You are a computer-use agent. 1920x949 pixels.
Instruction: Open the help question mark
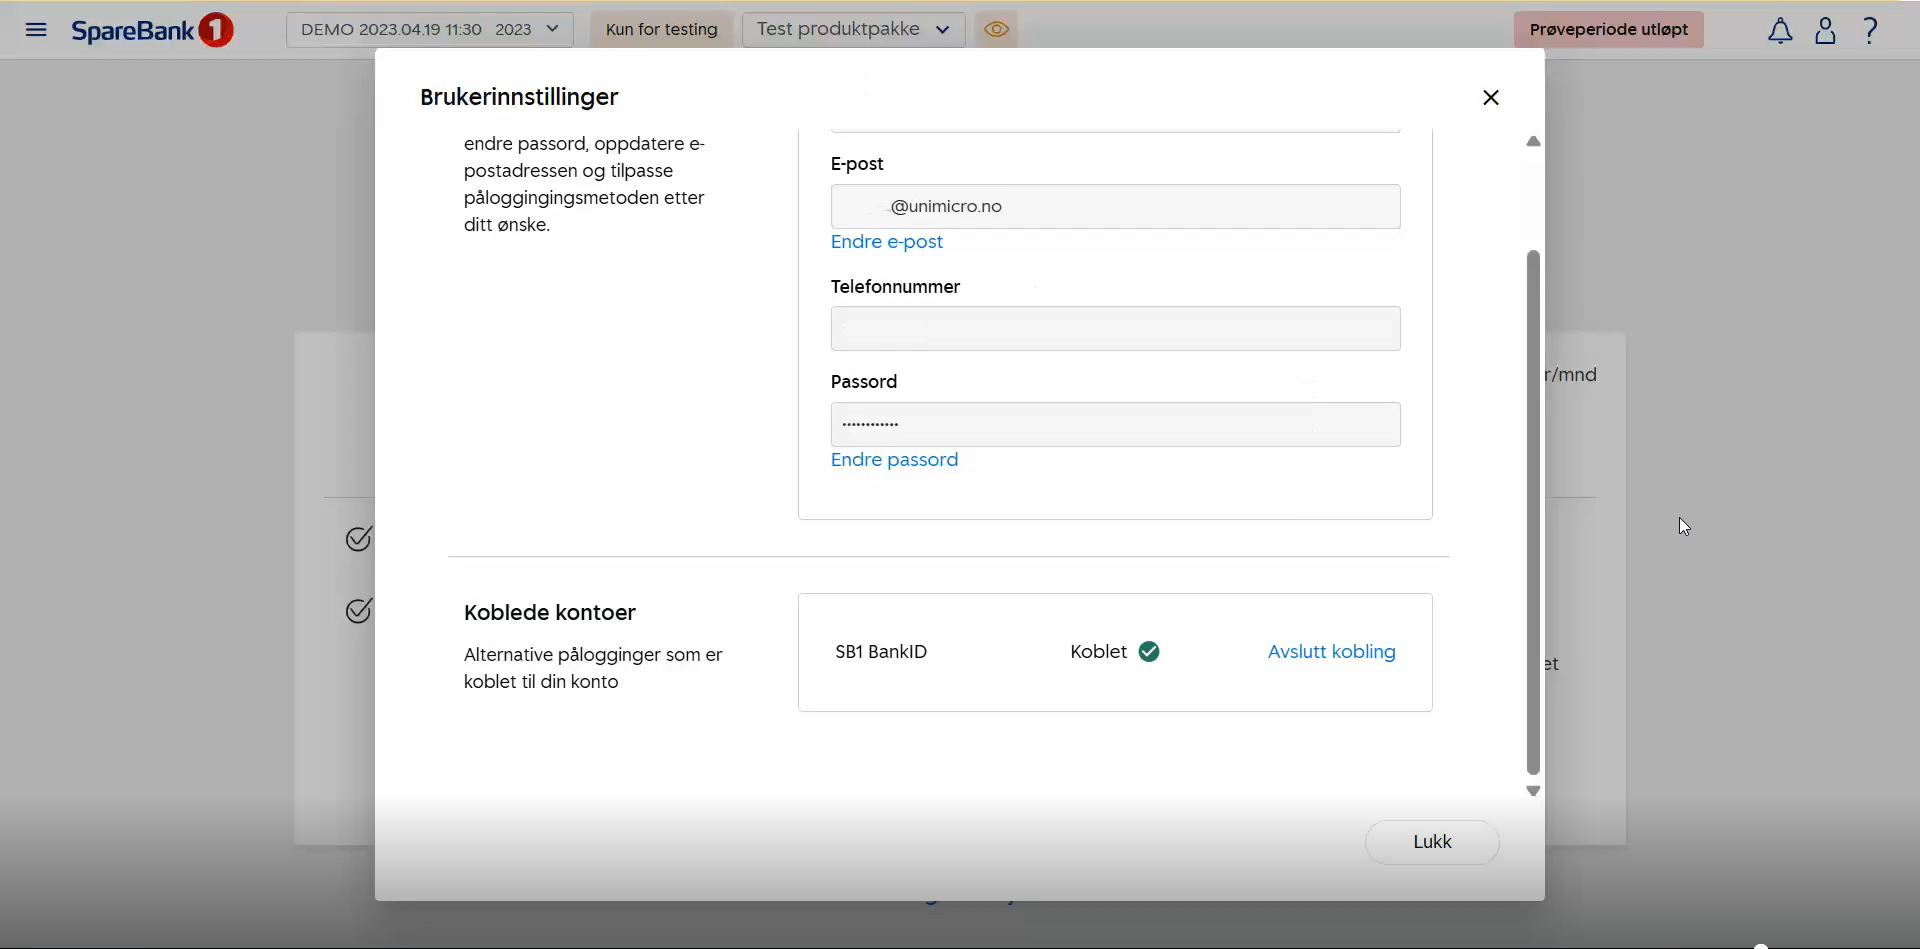click(x=1870, y=31)
